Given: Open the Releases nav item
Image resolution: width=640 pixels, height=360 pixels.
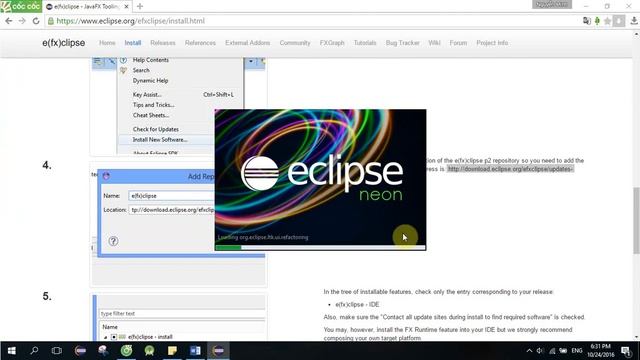Looking at the screenshot, I should click(162, 43).
